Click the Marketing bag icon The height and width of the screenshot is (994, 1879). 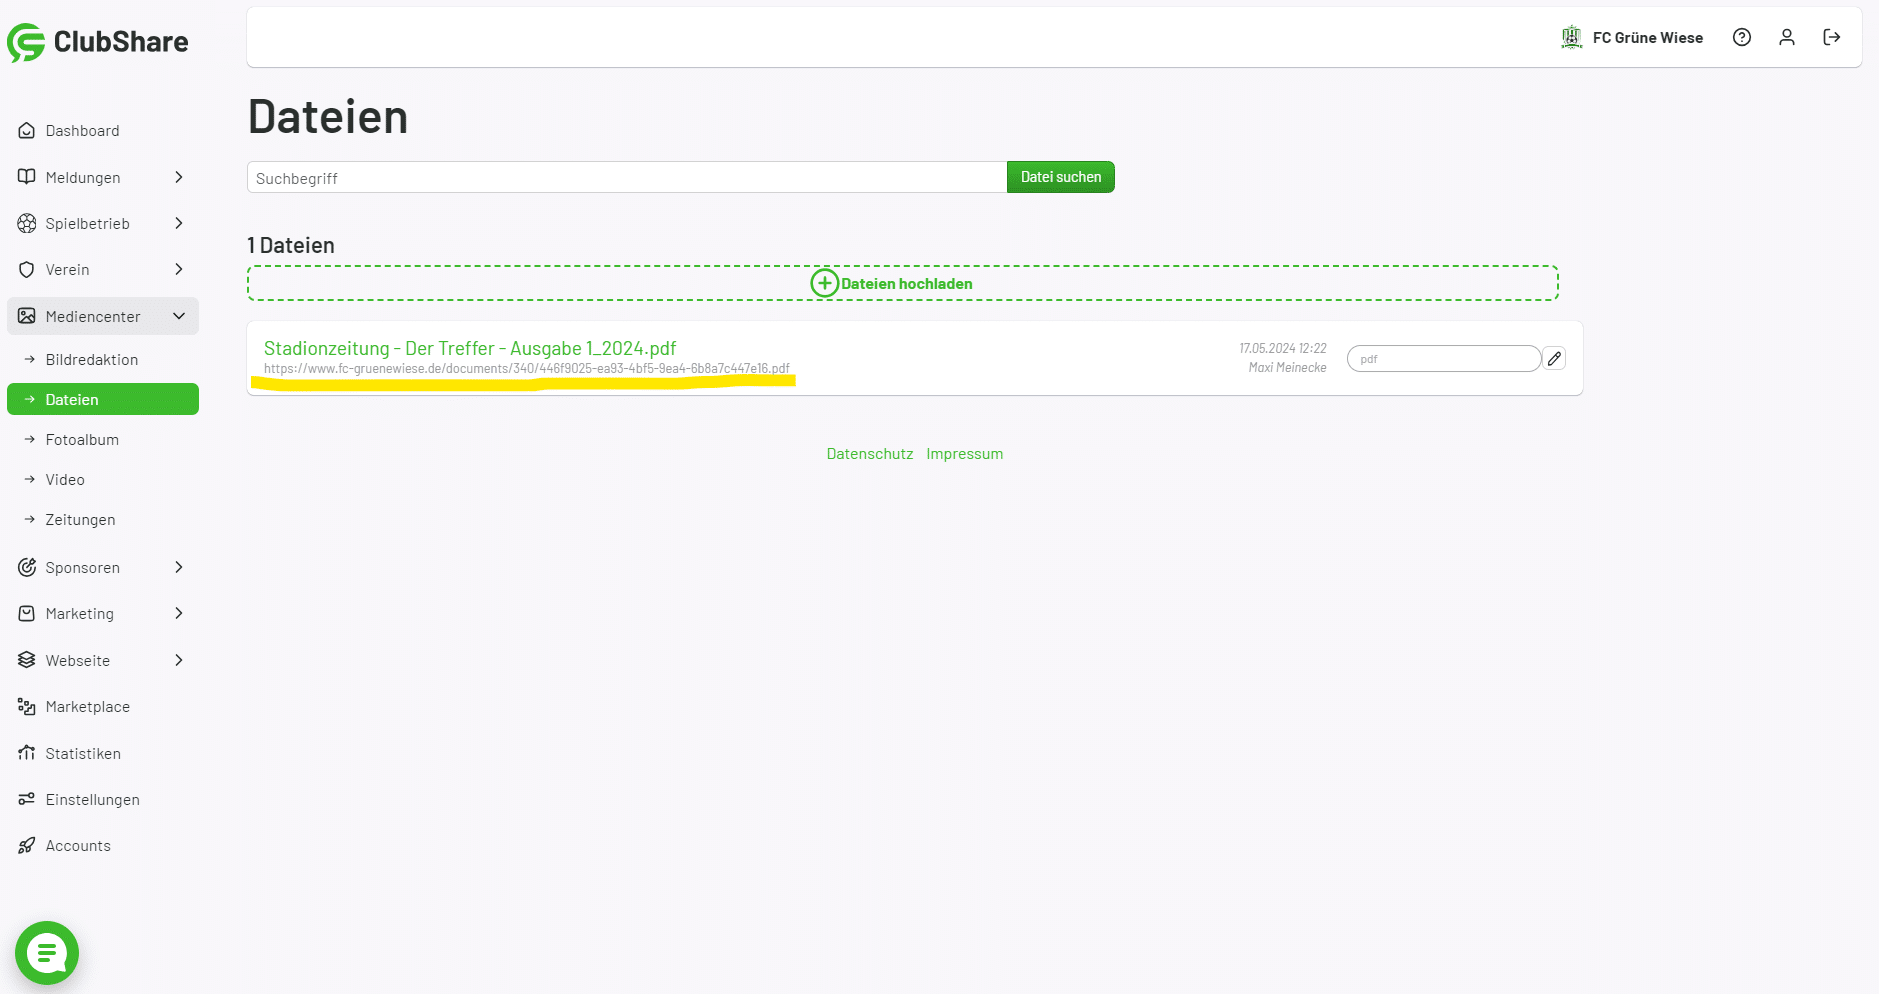27,613
